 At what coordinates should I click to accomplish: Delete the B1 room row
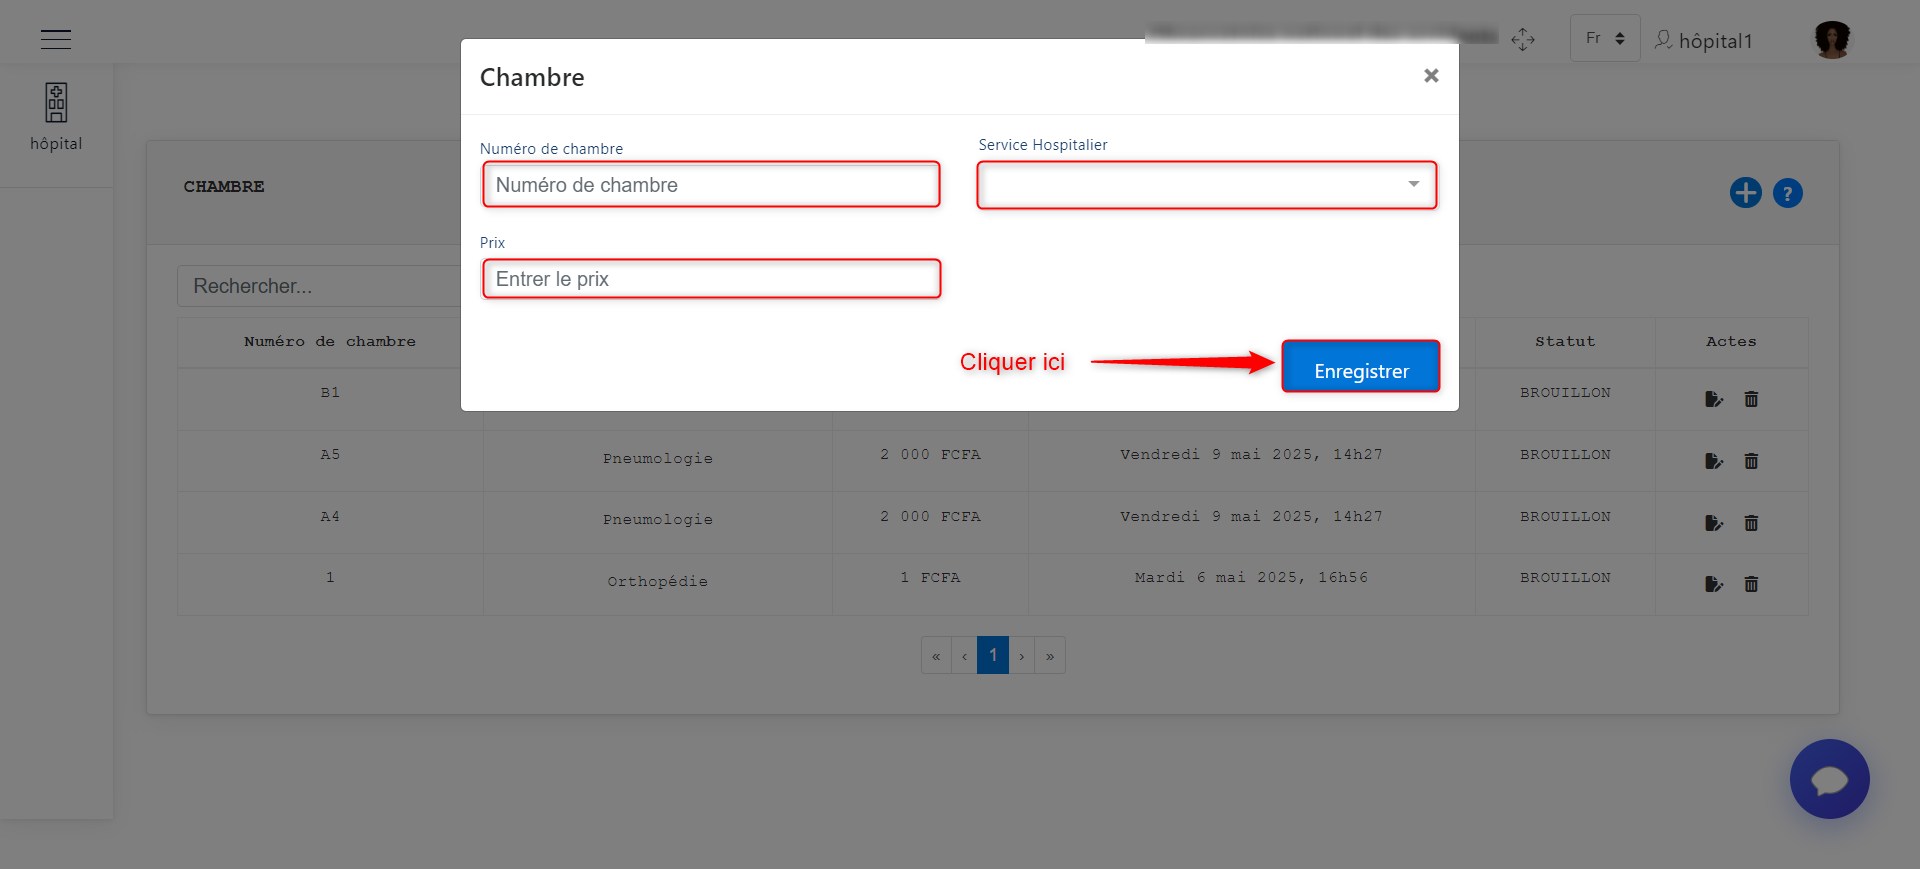[1751, 399]
